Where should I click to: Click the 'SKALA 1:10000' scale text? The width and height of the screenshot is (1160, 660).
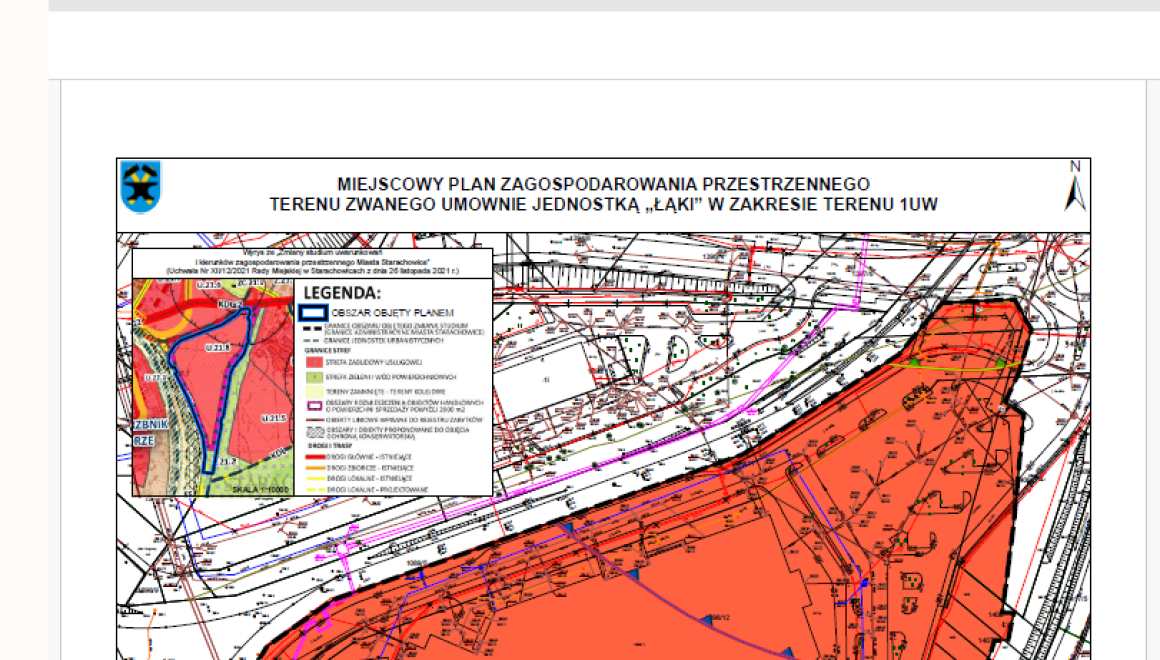pos(263,489)
